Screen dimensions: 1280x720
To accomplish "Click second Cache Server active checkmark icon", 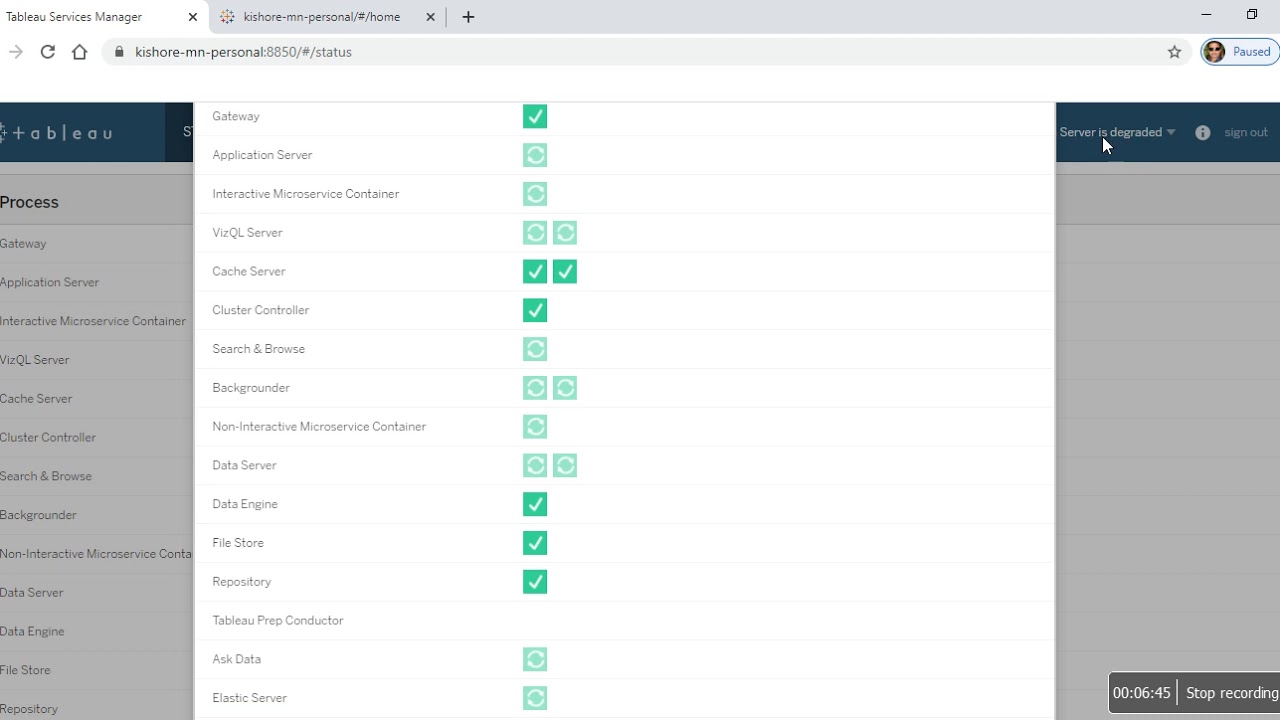I will pos(565,272).
